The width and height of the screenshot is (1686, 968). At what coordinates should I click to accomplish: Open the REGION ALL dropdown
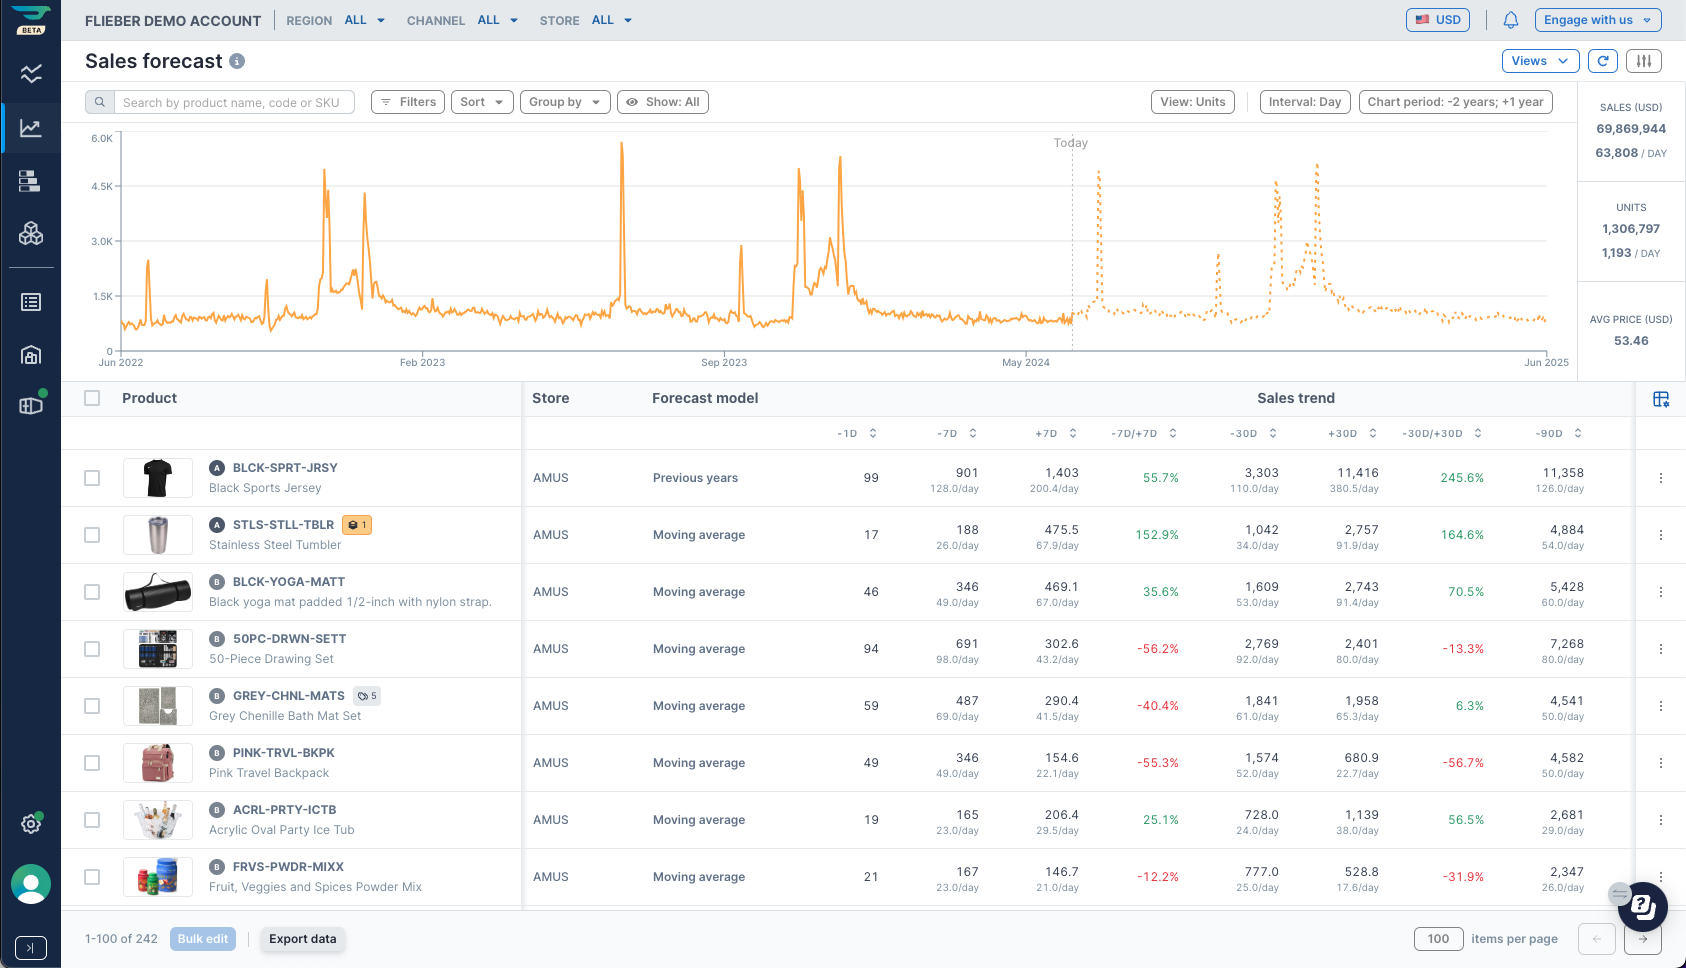pos(364,20)
